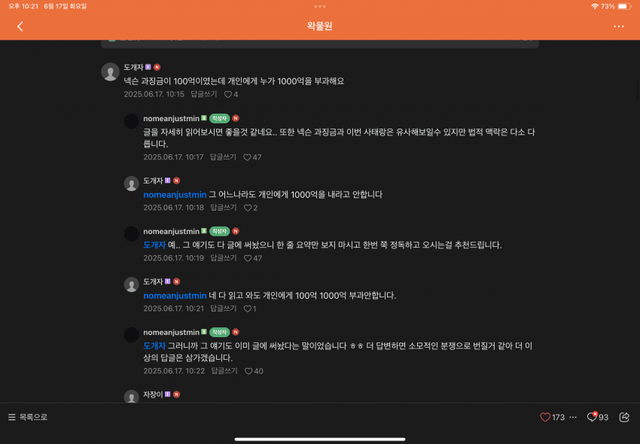Viewport: 640px width, 444px height.
Task: Open the ellipsis next to the 173 likes
Action: tap(573, 417)
